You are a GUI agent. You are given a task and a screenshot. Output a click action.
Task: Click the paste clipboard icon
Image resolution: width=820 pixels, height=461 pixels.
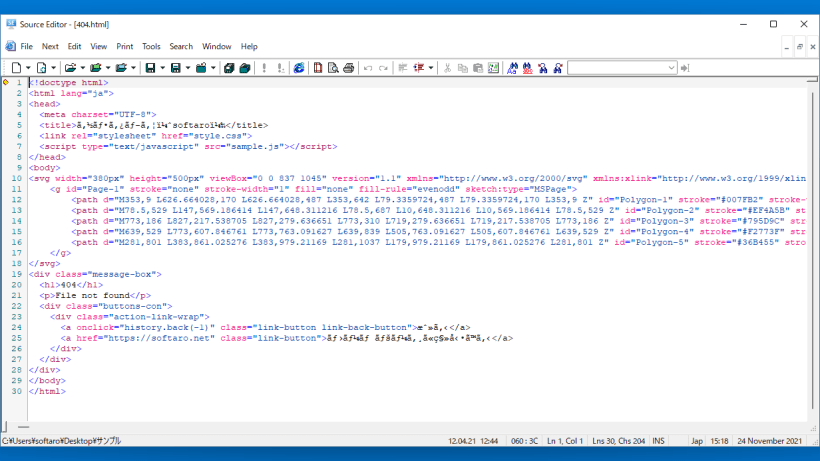click(x=477, y=68)
